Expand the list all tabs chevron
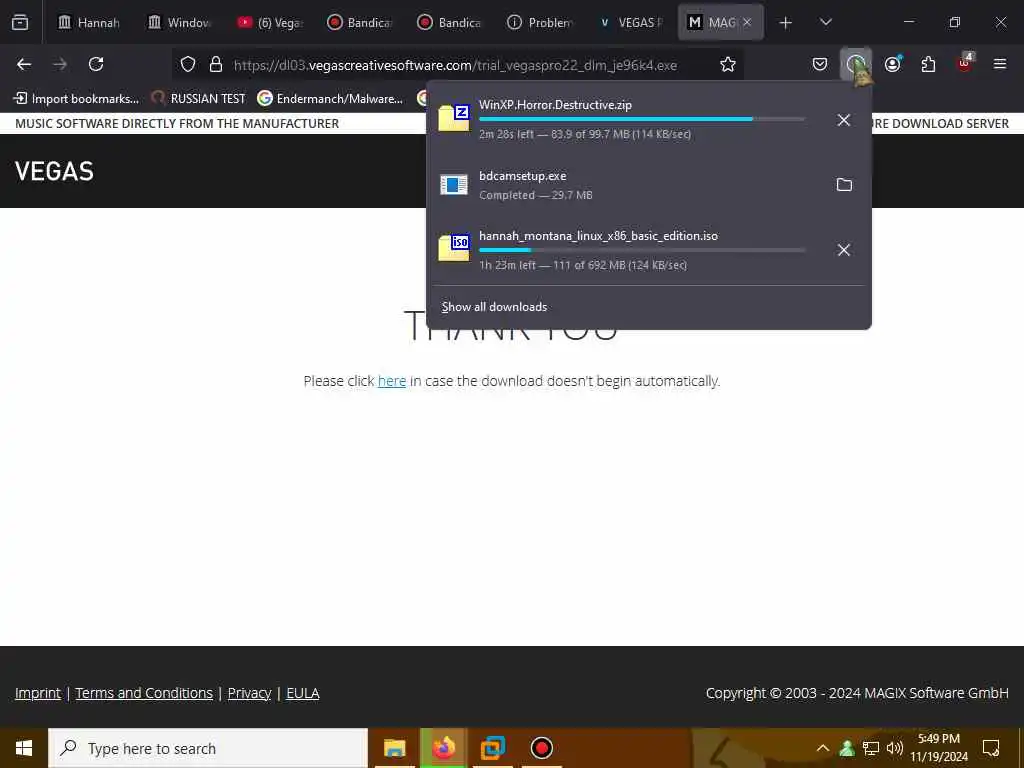Screen dimensions: 1024x768 click(826, 22)
